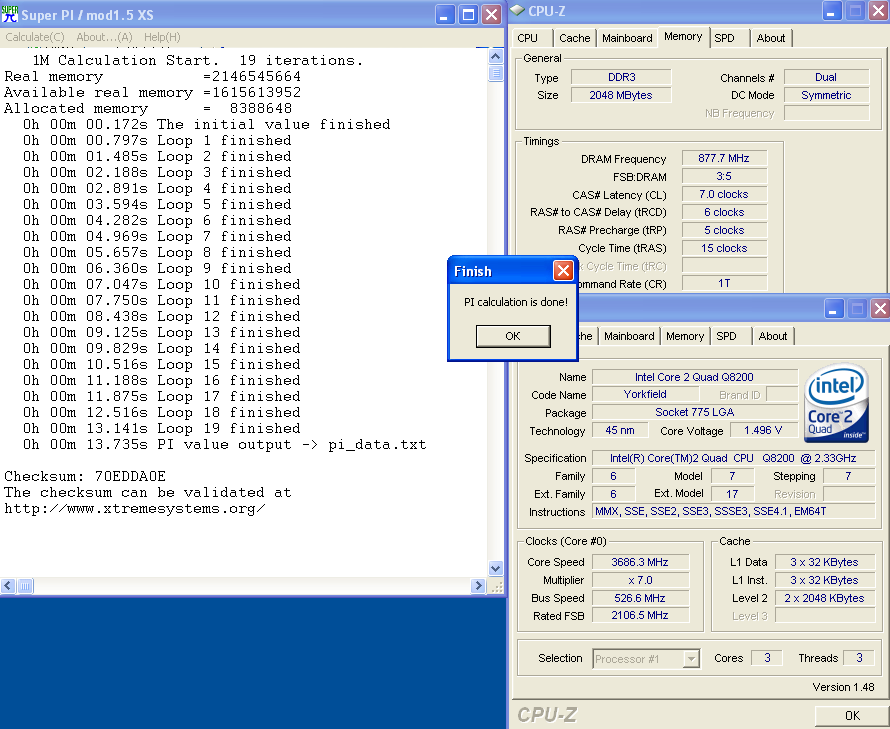
Task: Click the tRCD 6 clocks value
Action: tap(724, 212)
